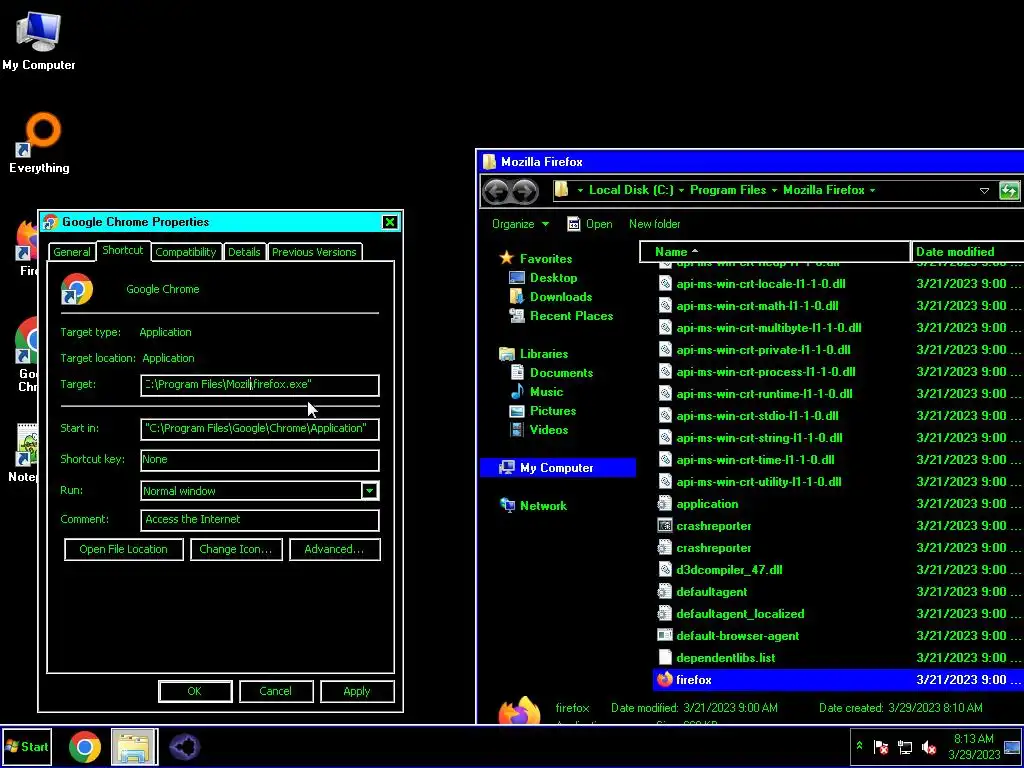This screenshot has width=1024, height=768.
Task: Open the Run dropdown (Normal window)
Action: point(370,490)
